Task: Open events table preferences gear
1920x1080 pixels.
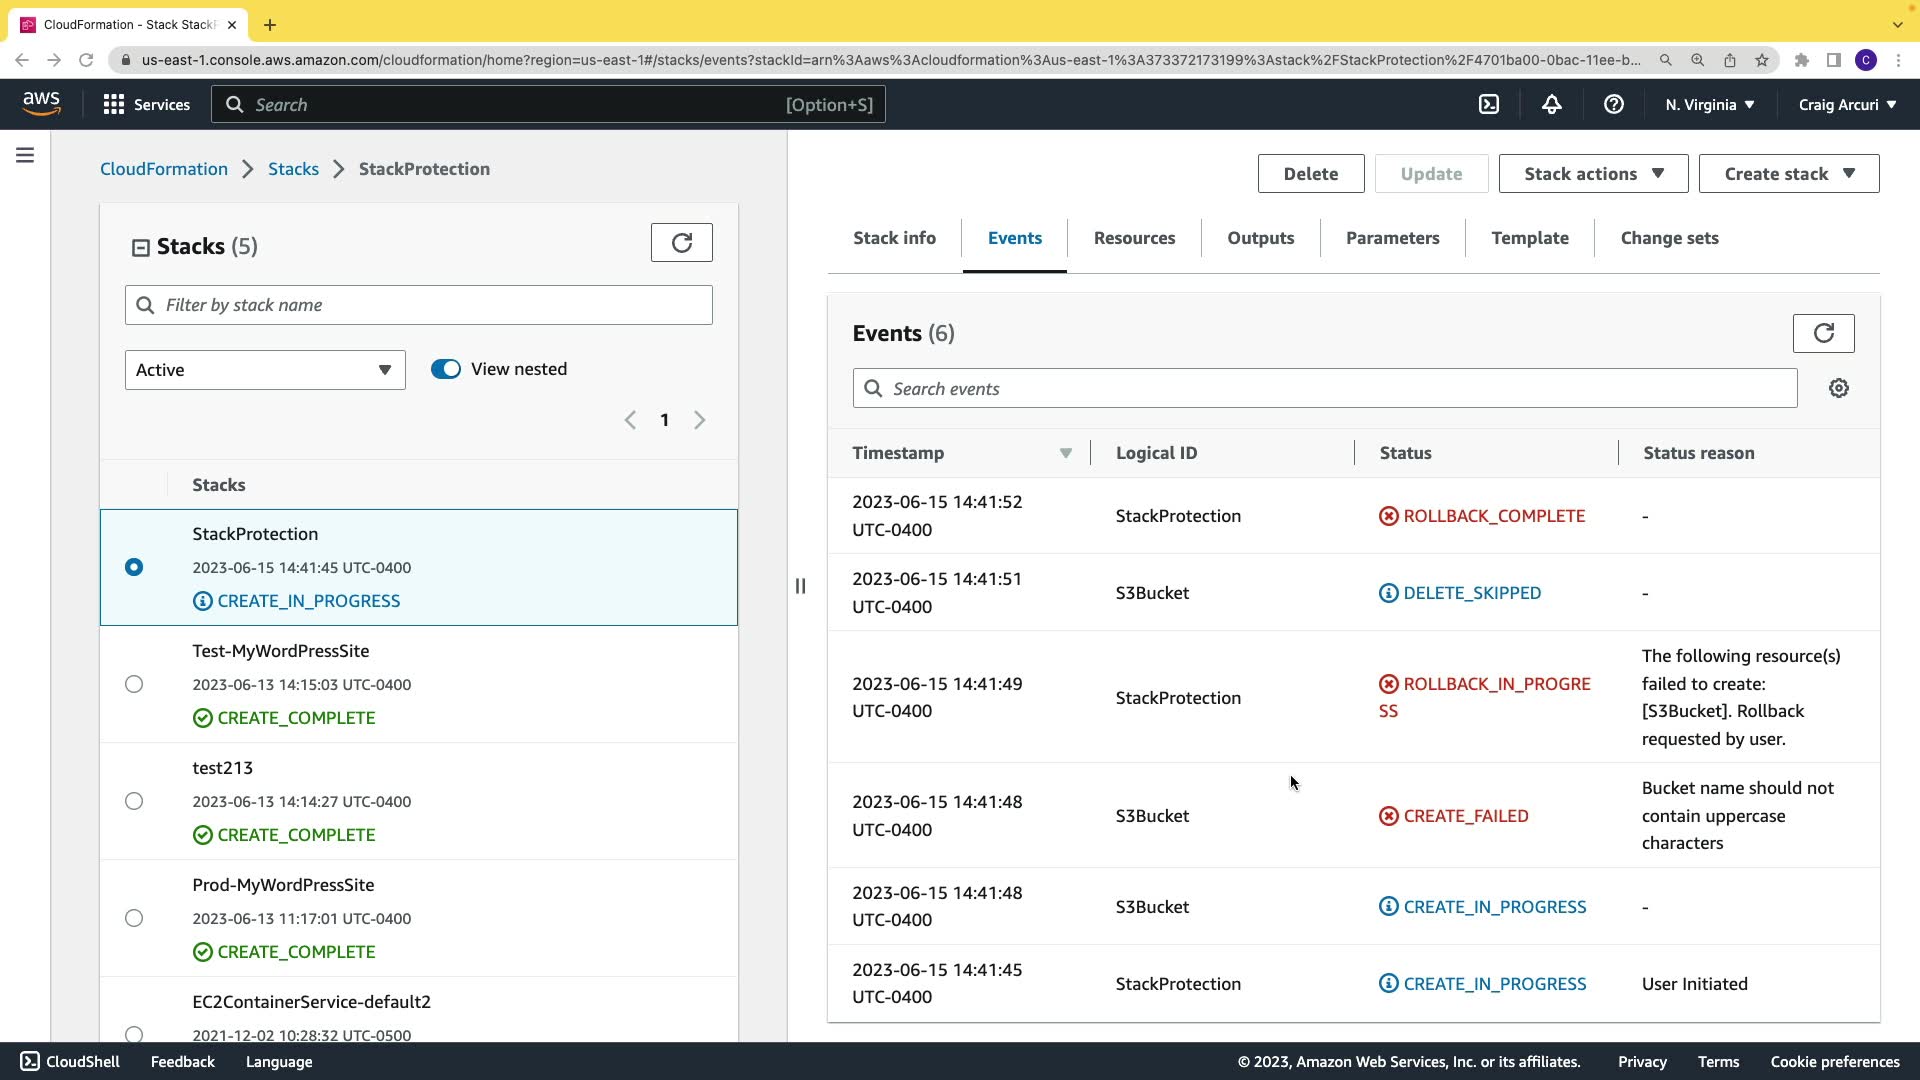Action: click(1838, 388)
